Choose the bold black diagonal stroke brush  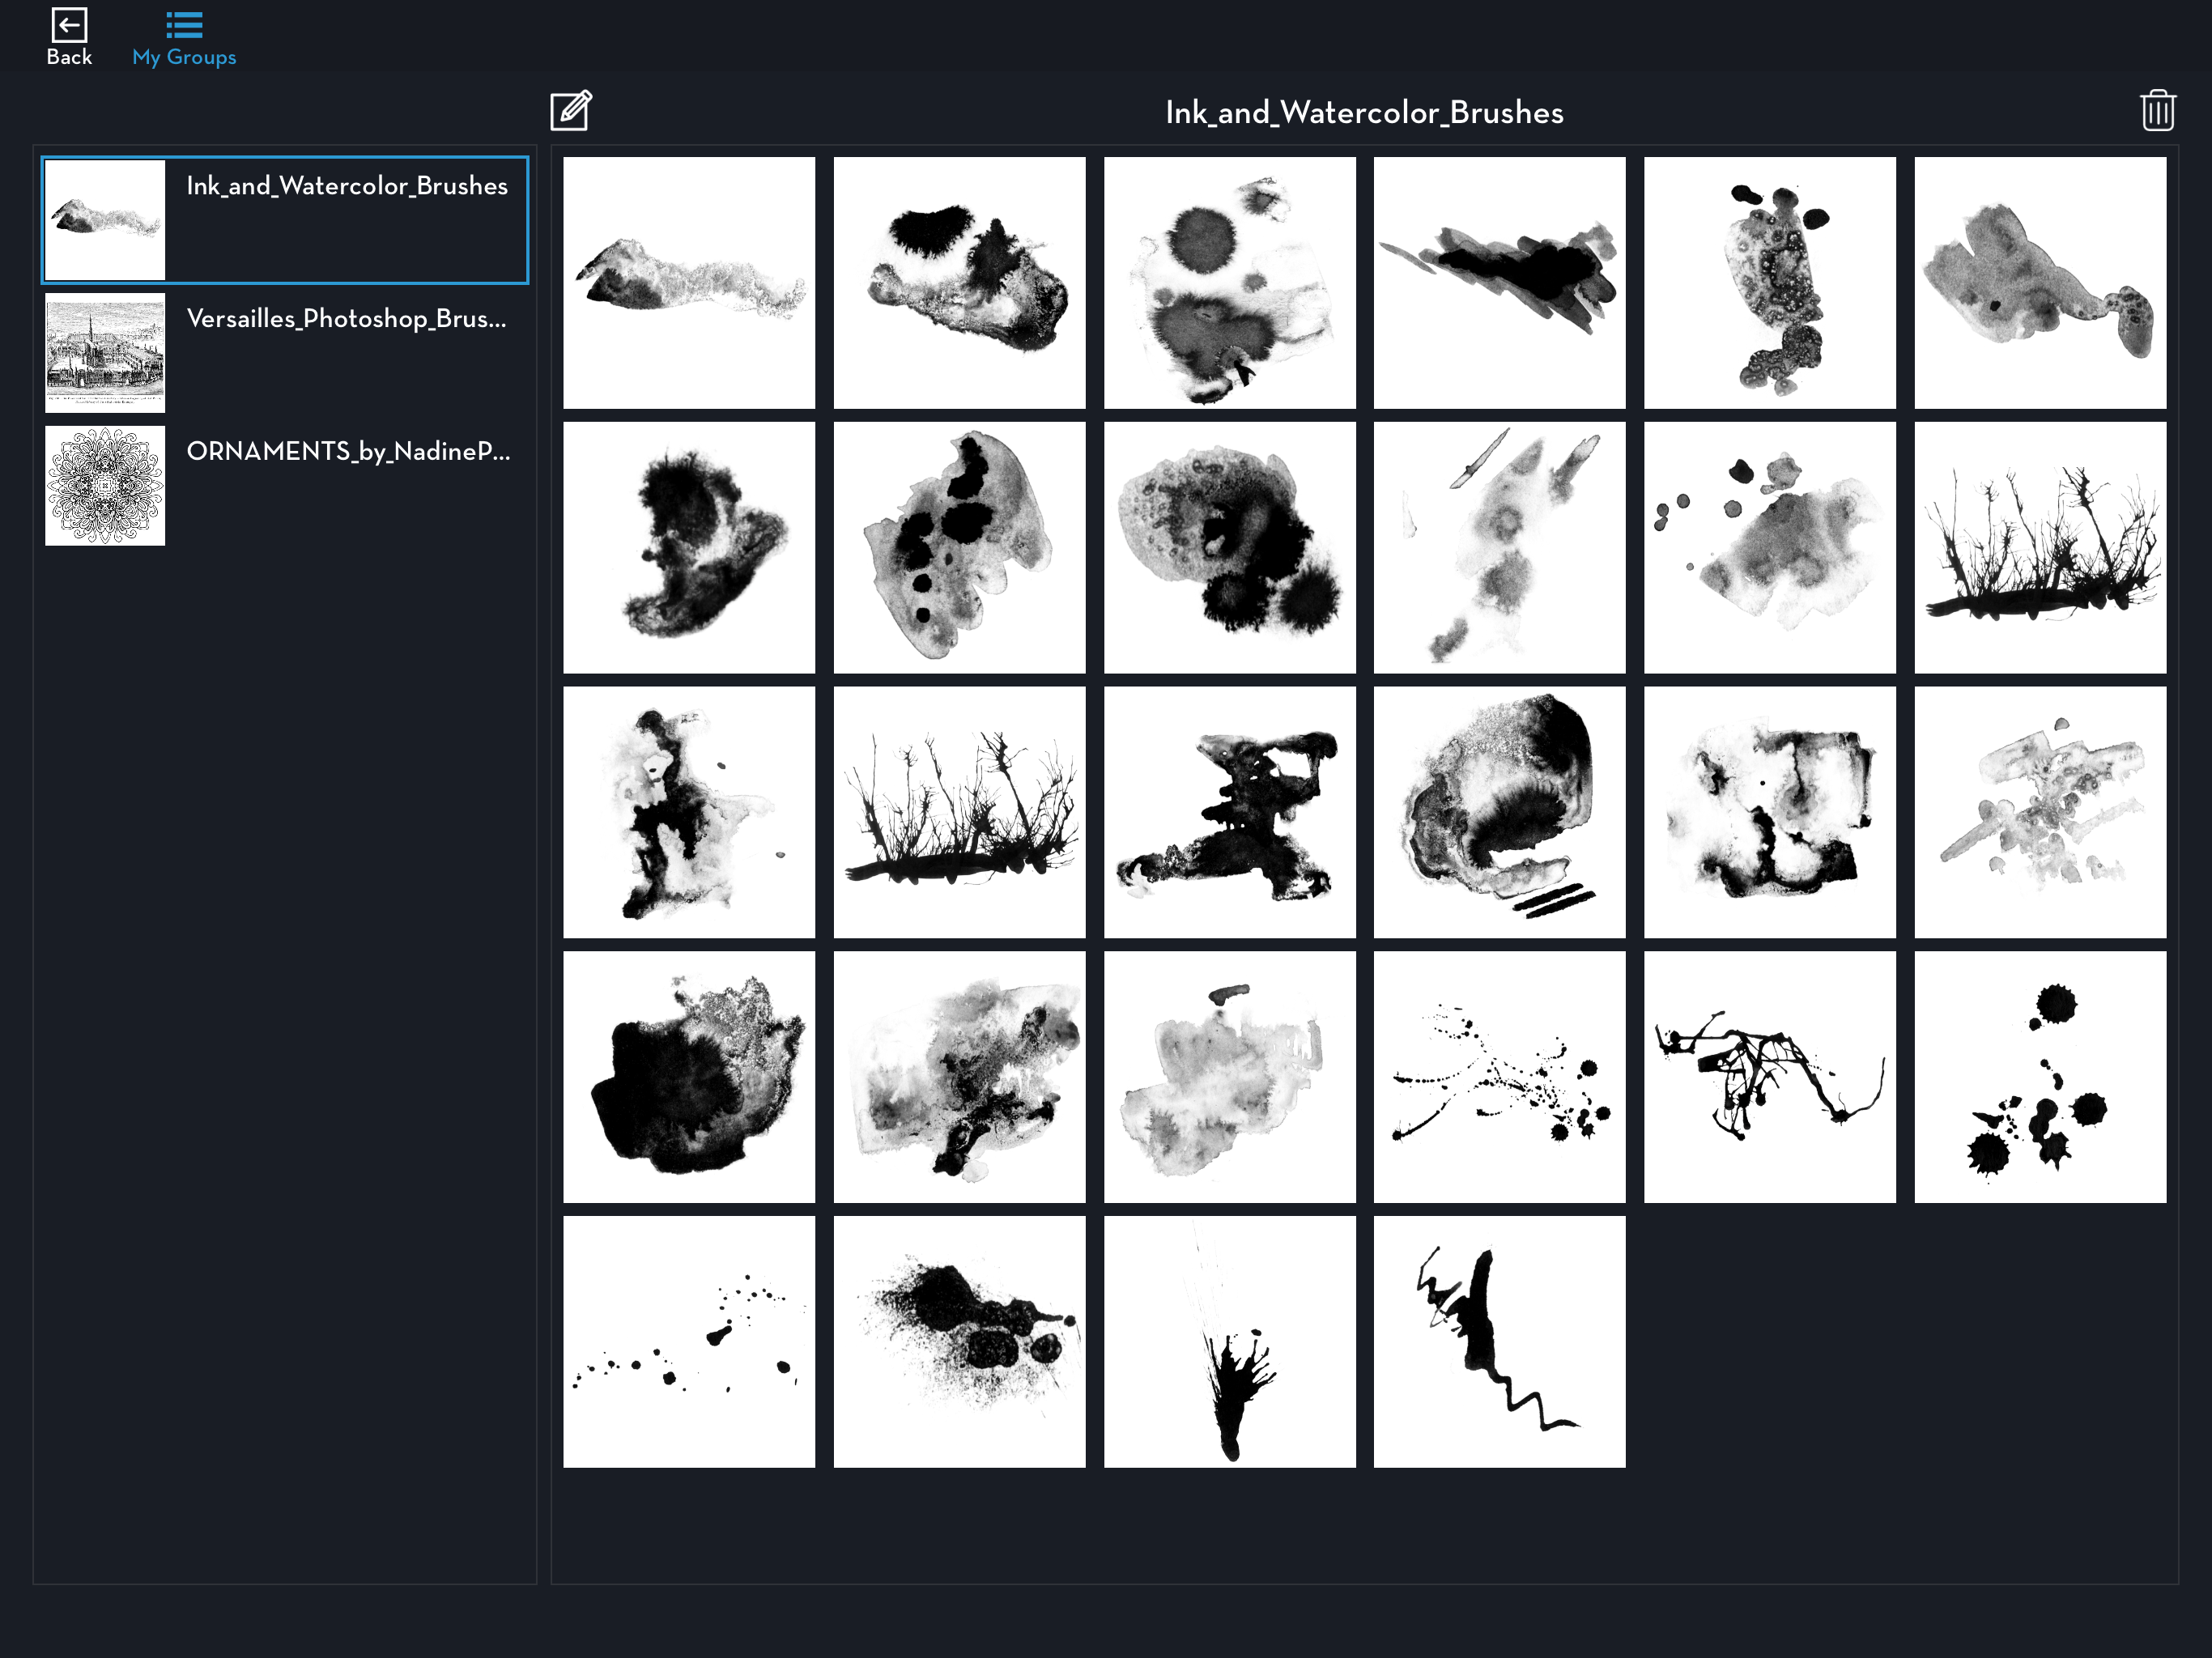coord(1499,283)
